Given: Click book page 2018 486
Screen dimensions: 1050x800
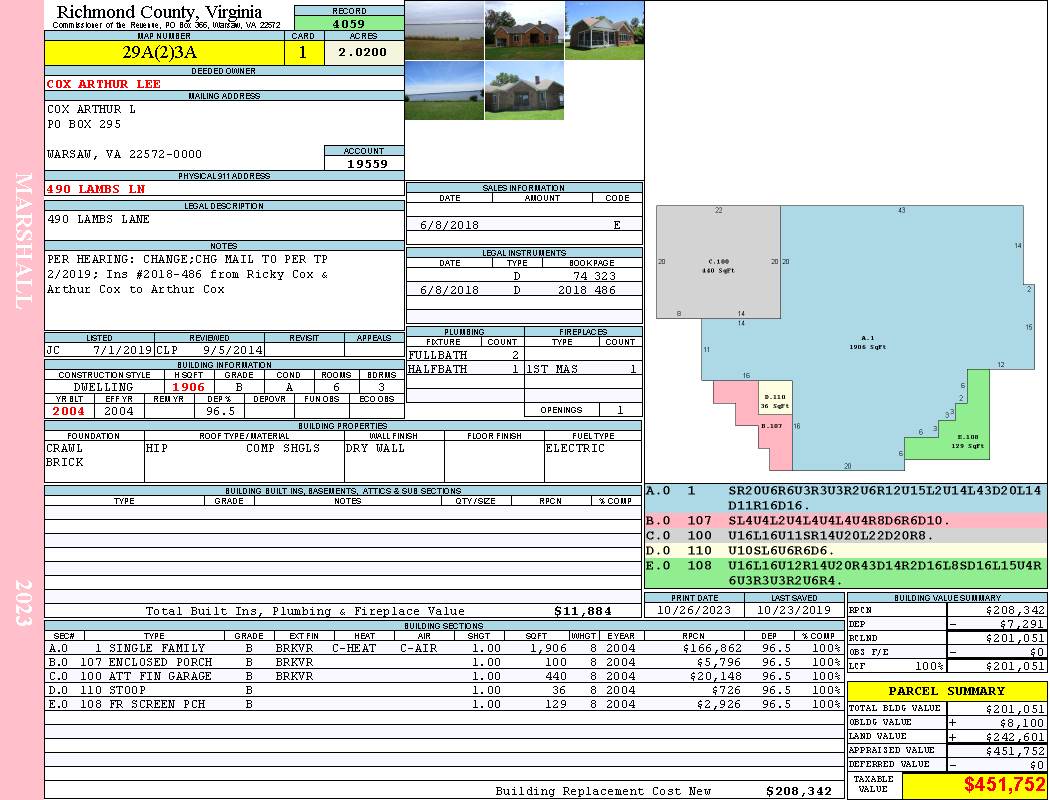Looking at the screenshot, I should point(587,291).
